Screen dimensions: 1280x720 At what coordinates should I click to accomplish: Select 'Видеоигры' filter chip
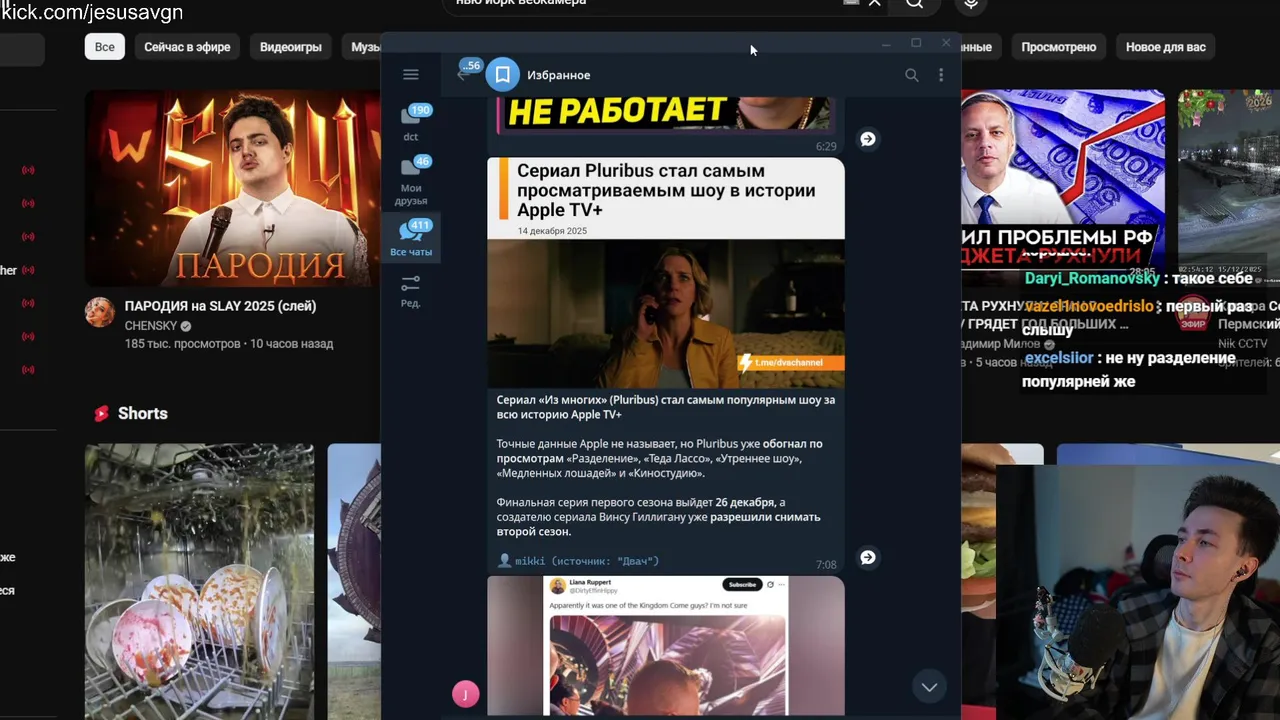click(291, 47)
